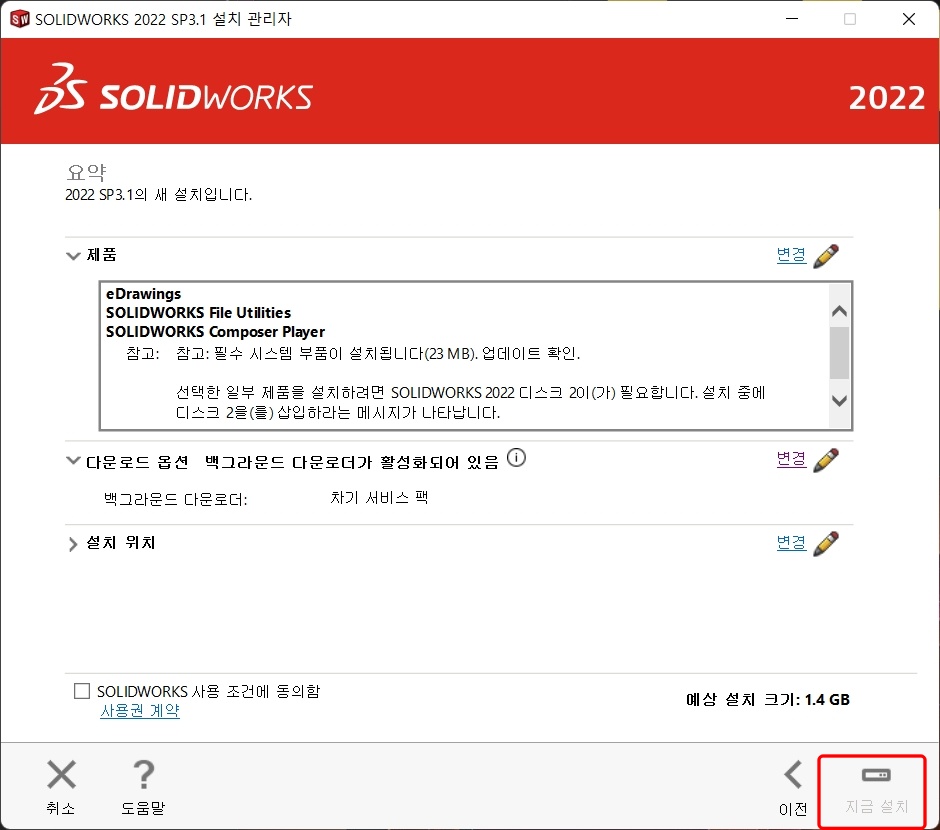Collapse the 다운로드 옵션 section chevron
This screenshot has width=940, height=830.
coord(73,461)
